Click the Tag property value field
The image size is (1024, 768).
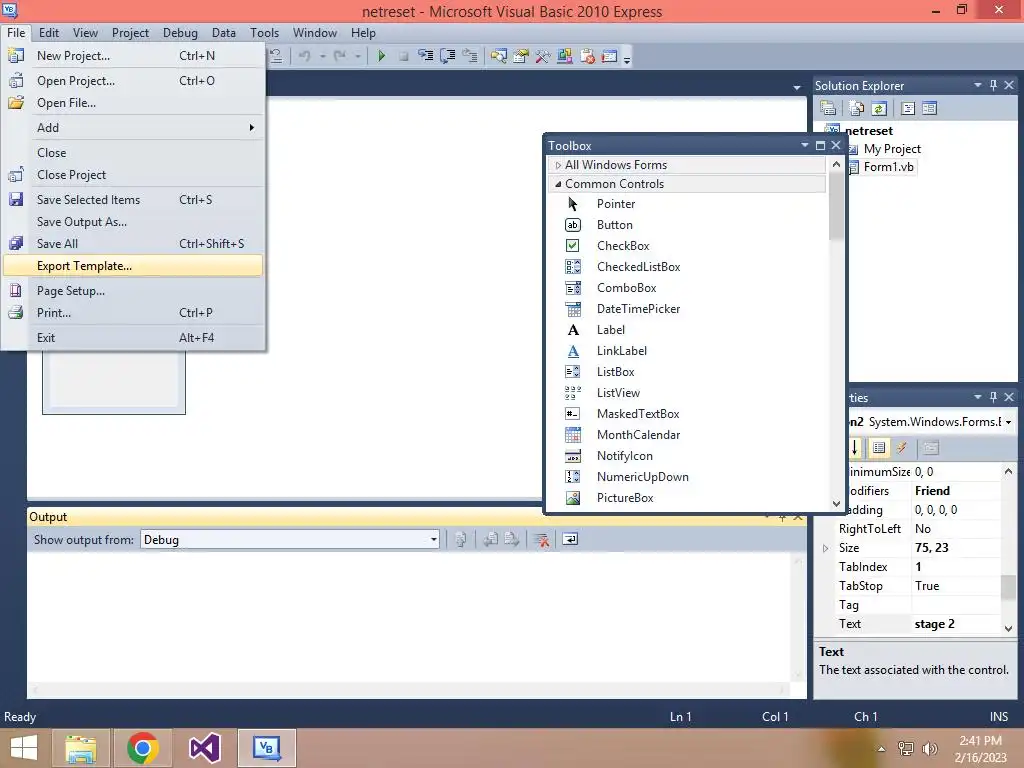[x=956, y=605]
